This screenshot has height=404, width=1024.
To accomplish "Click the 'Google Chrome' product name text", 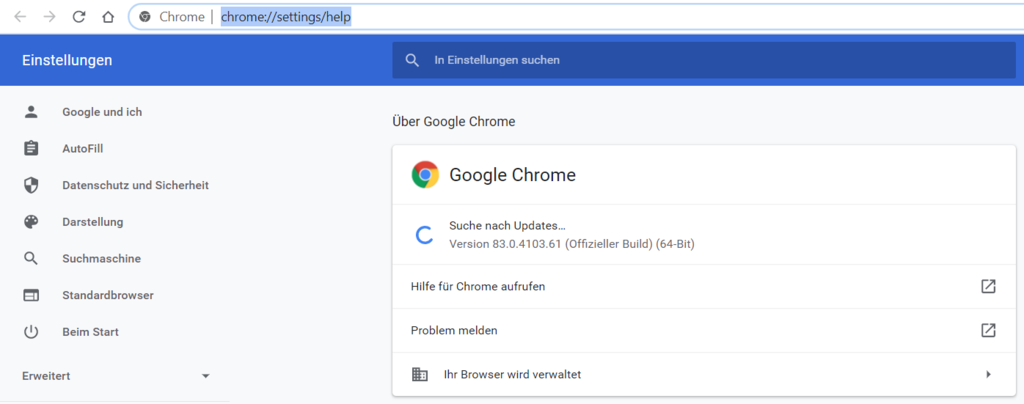I will click(x=513, y=175).
